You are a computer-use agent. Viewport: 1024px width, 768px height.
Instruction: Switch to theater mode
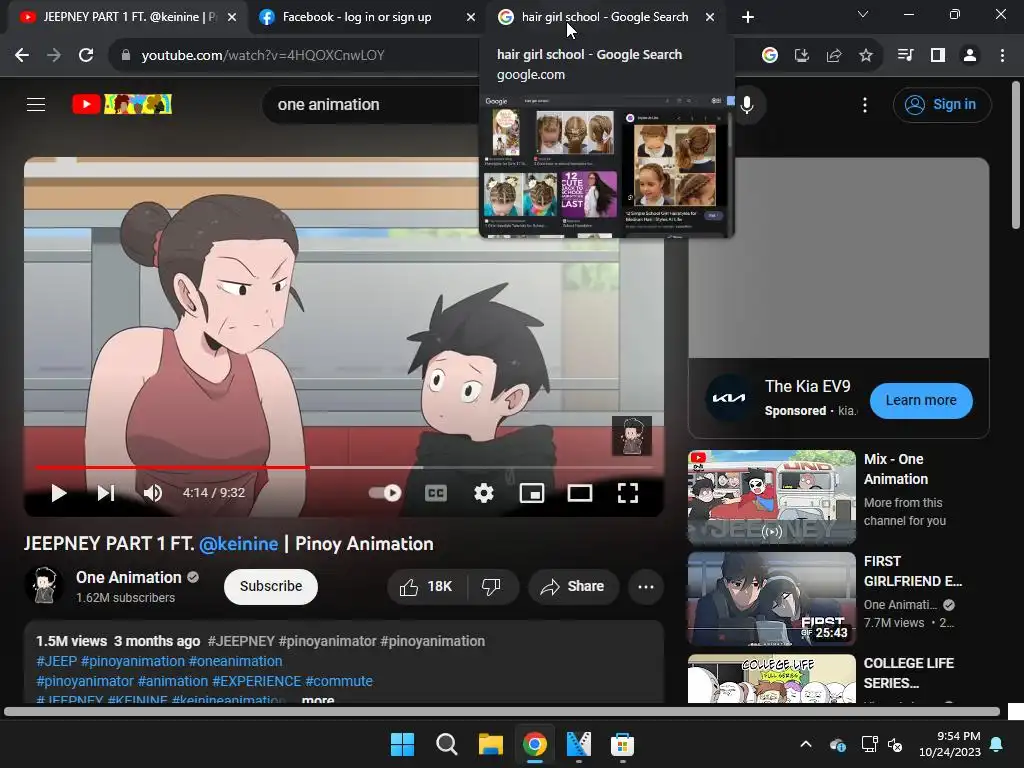click(579, 493)
